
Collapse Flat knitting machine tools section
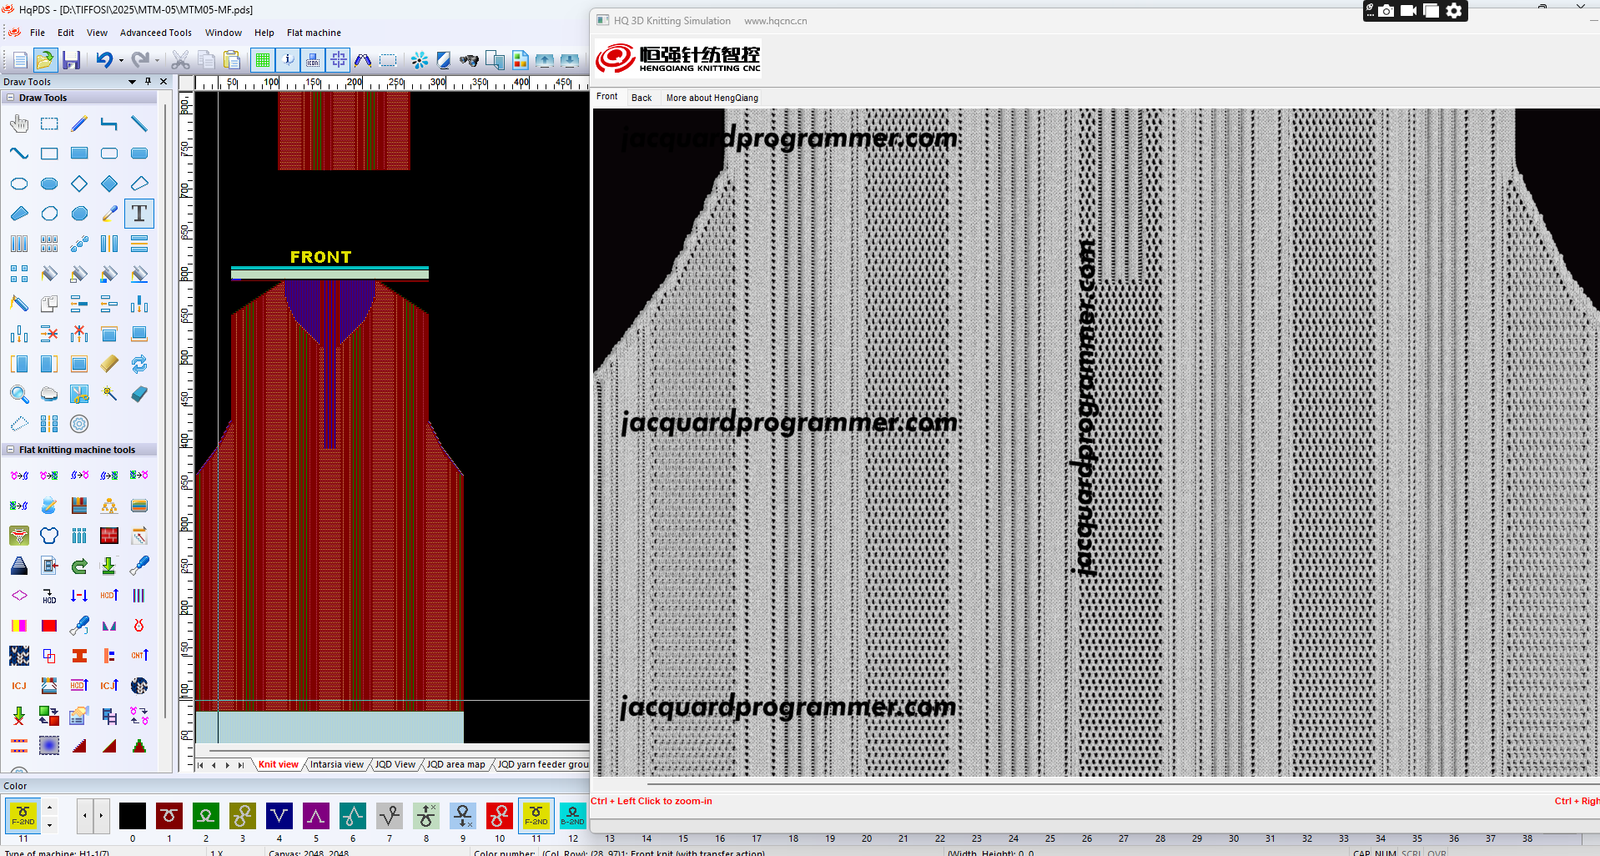[10, 450]
